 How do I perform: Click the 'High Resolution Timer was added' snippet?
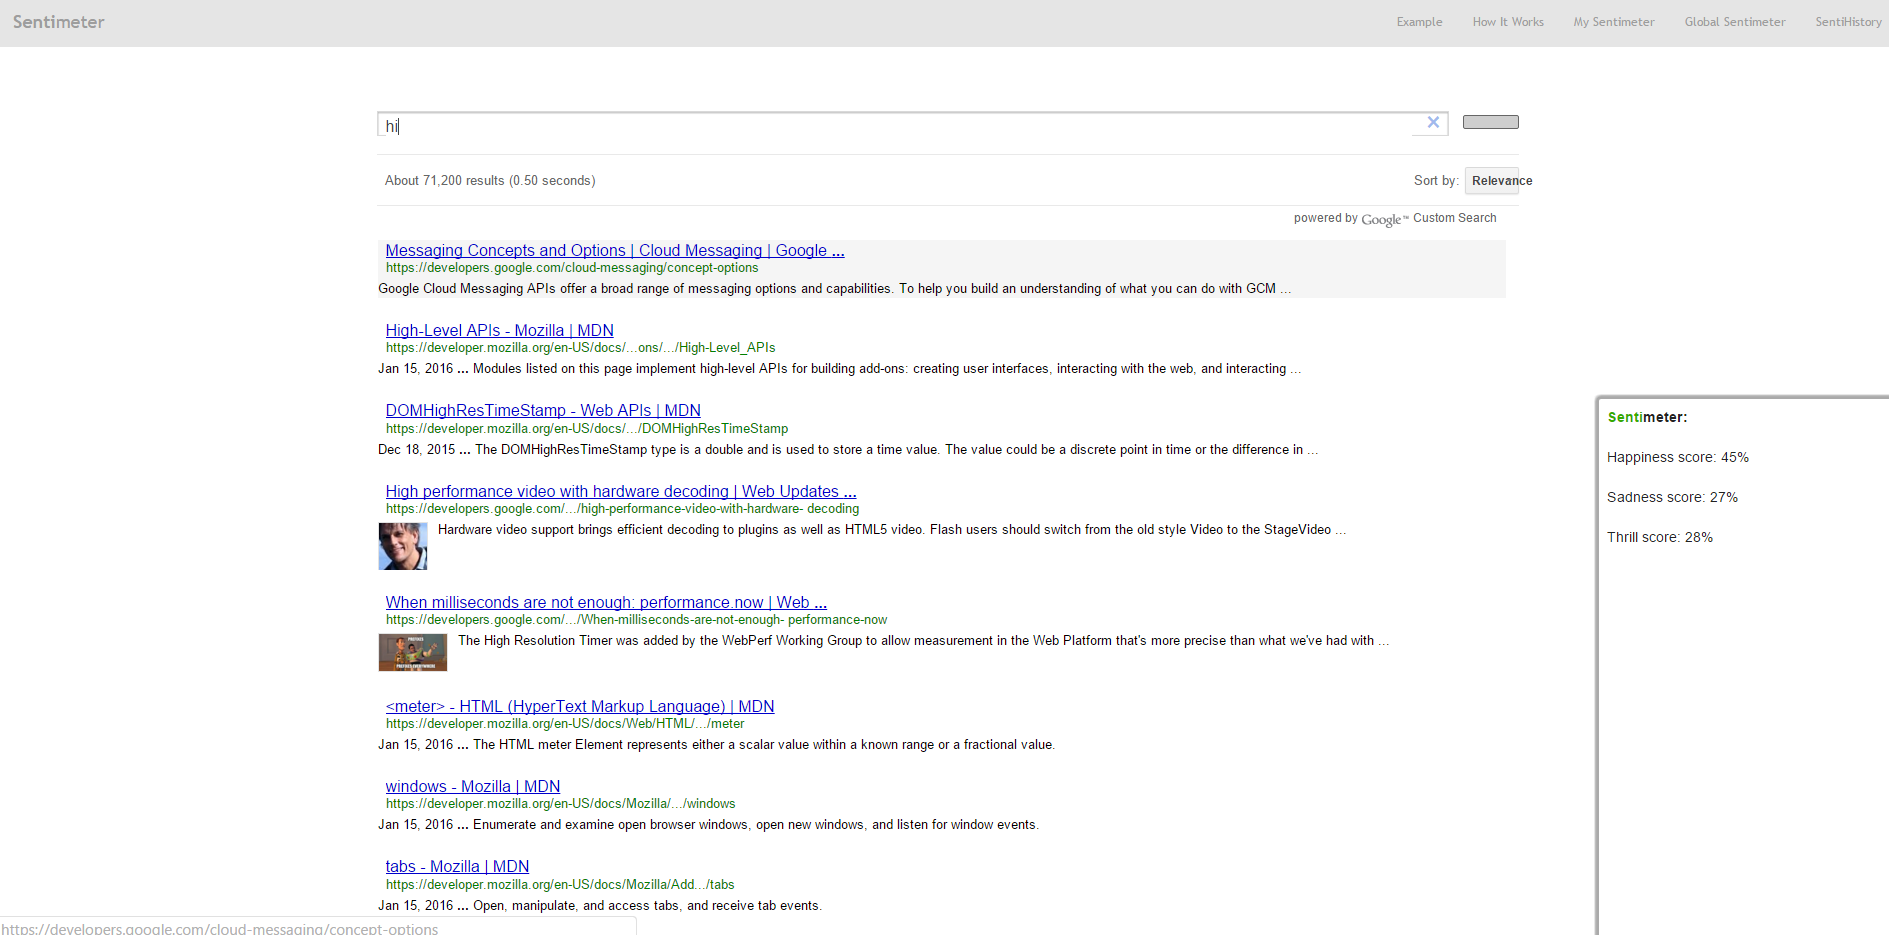pyautogui.click(x=923, y=641)
